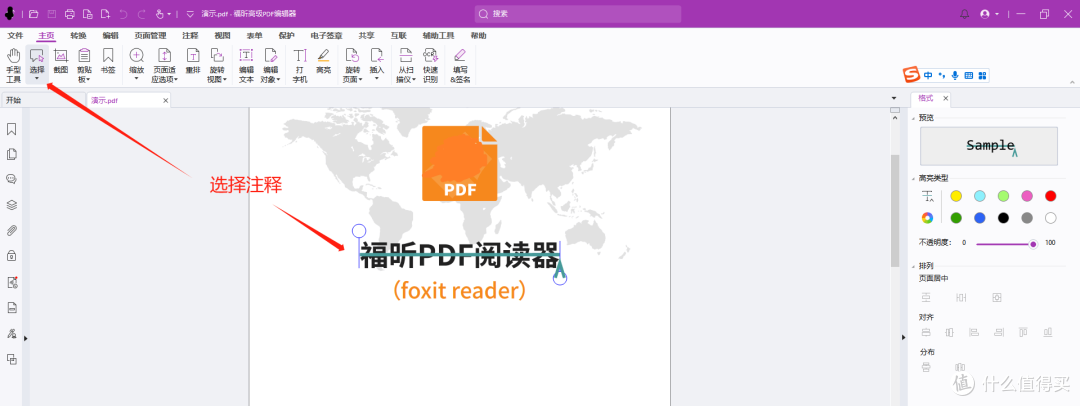Open 填写&签名 fill and sign
This screenshot has width=1080, height=406.
pos(460,65)
